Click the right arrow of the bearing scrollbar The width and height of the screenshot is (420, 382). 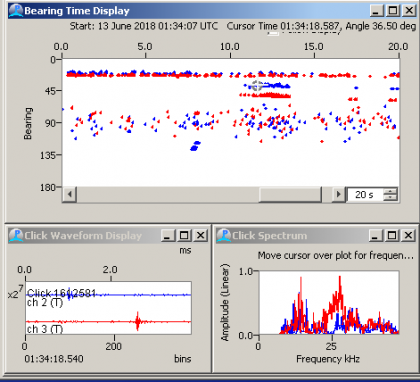coord(339,194)
